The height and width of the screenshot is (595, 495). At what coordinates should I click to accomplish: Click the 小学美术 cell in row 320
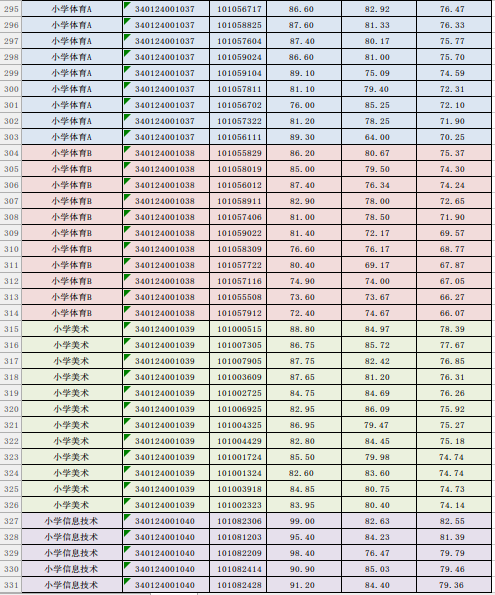click(x=72, y=409)
